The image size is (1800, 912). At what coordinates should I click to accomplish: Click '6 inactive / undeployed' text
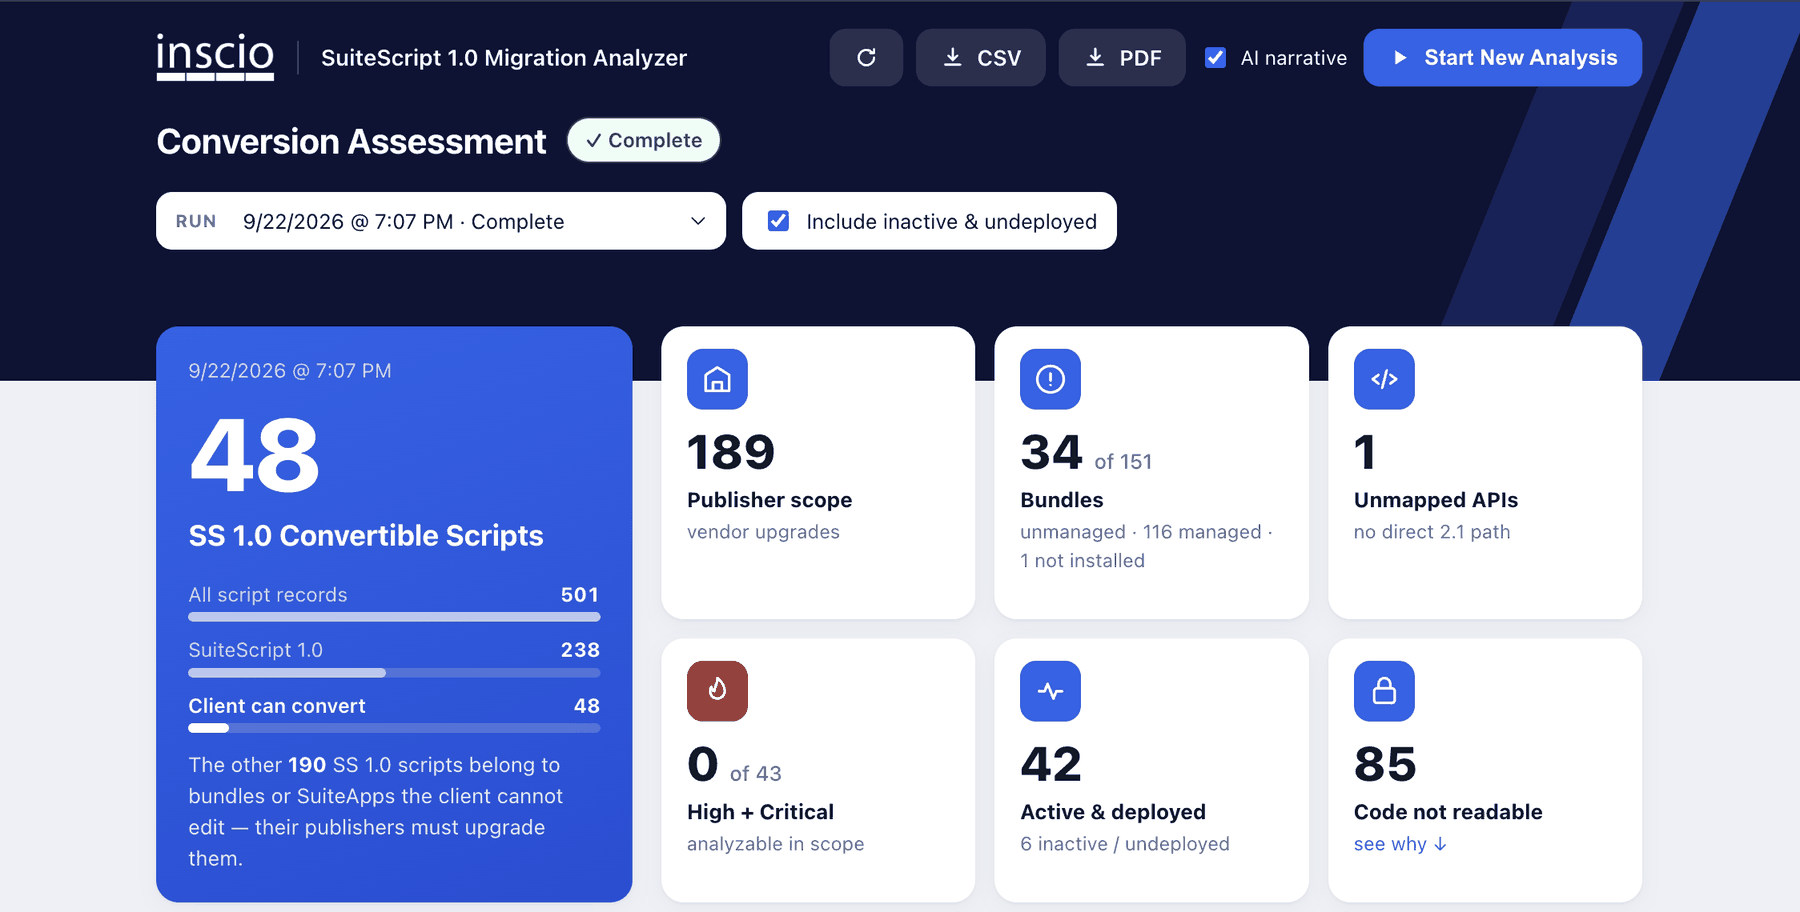tap(1125, 844)
